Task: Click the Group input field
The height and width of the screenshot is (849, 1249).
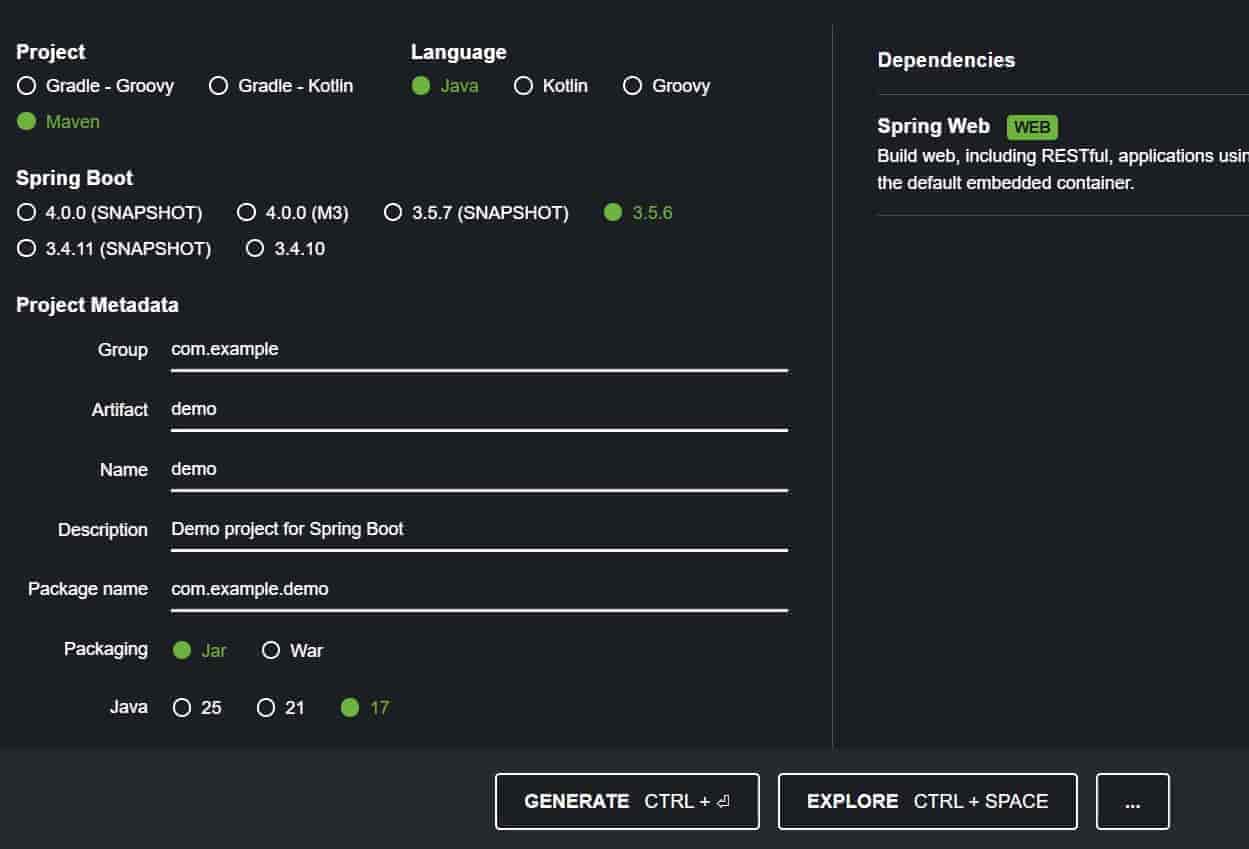Action: [478, 350]
